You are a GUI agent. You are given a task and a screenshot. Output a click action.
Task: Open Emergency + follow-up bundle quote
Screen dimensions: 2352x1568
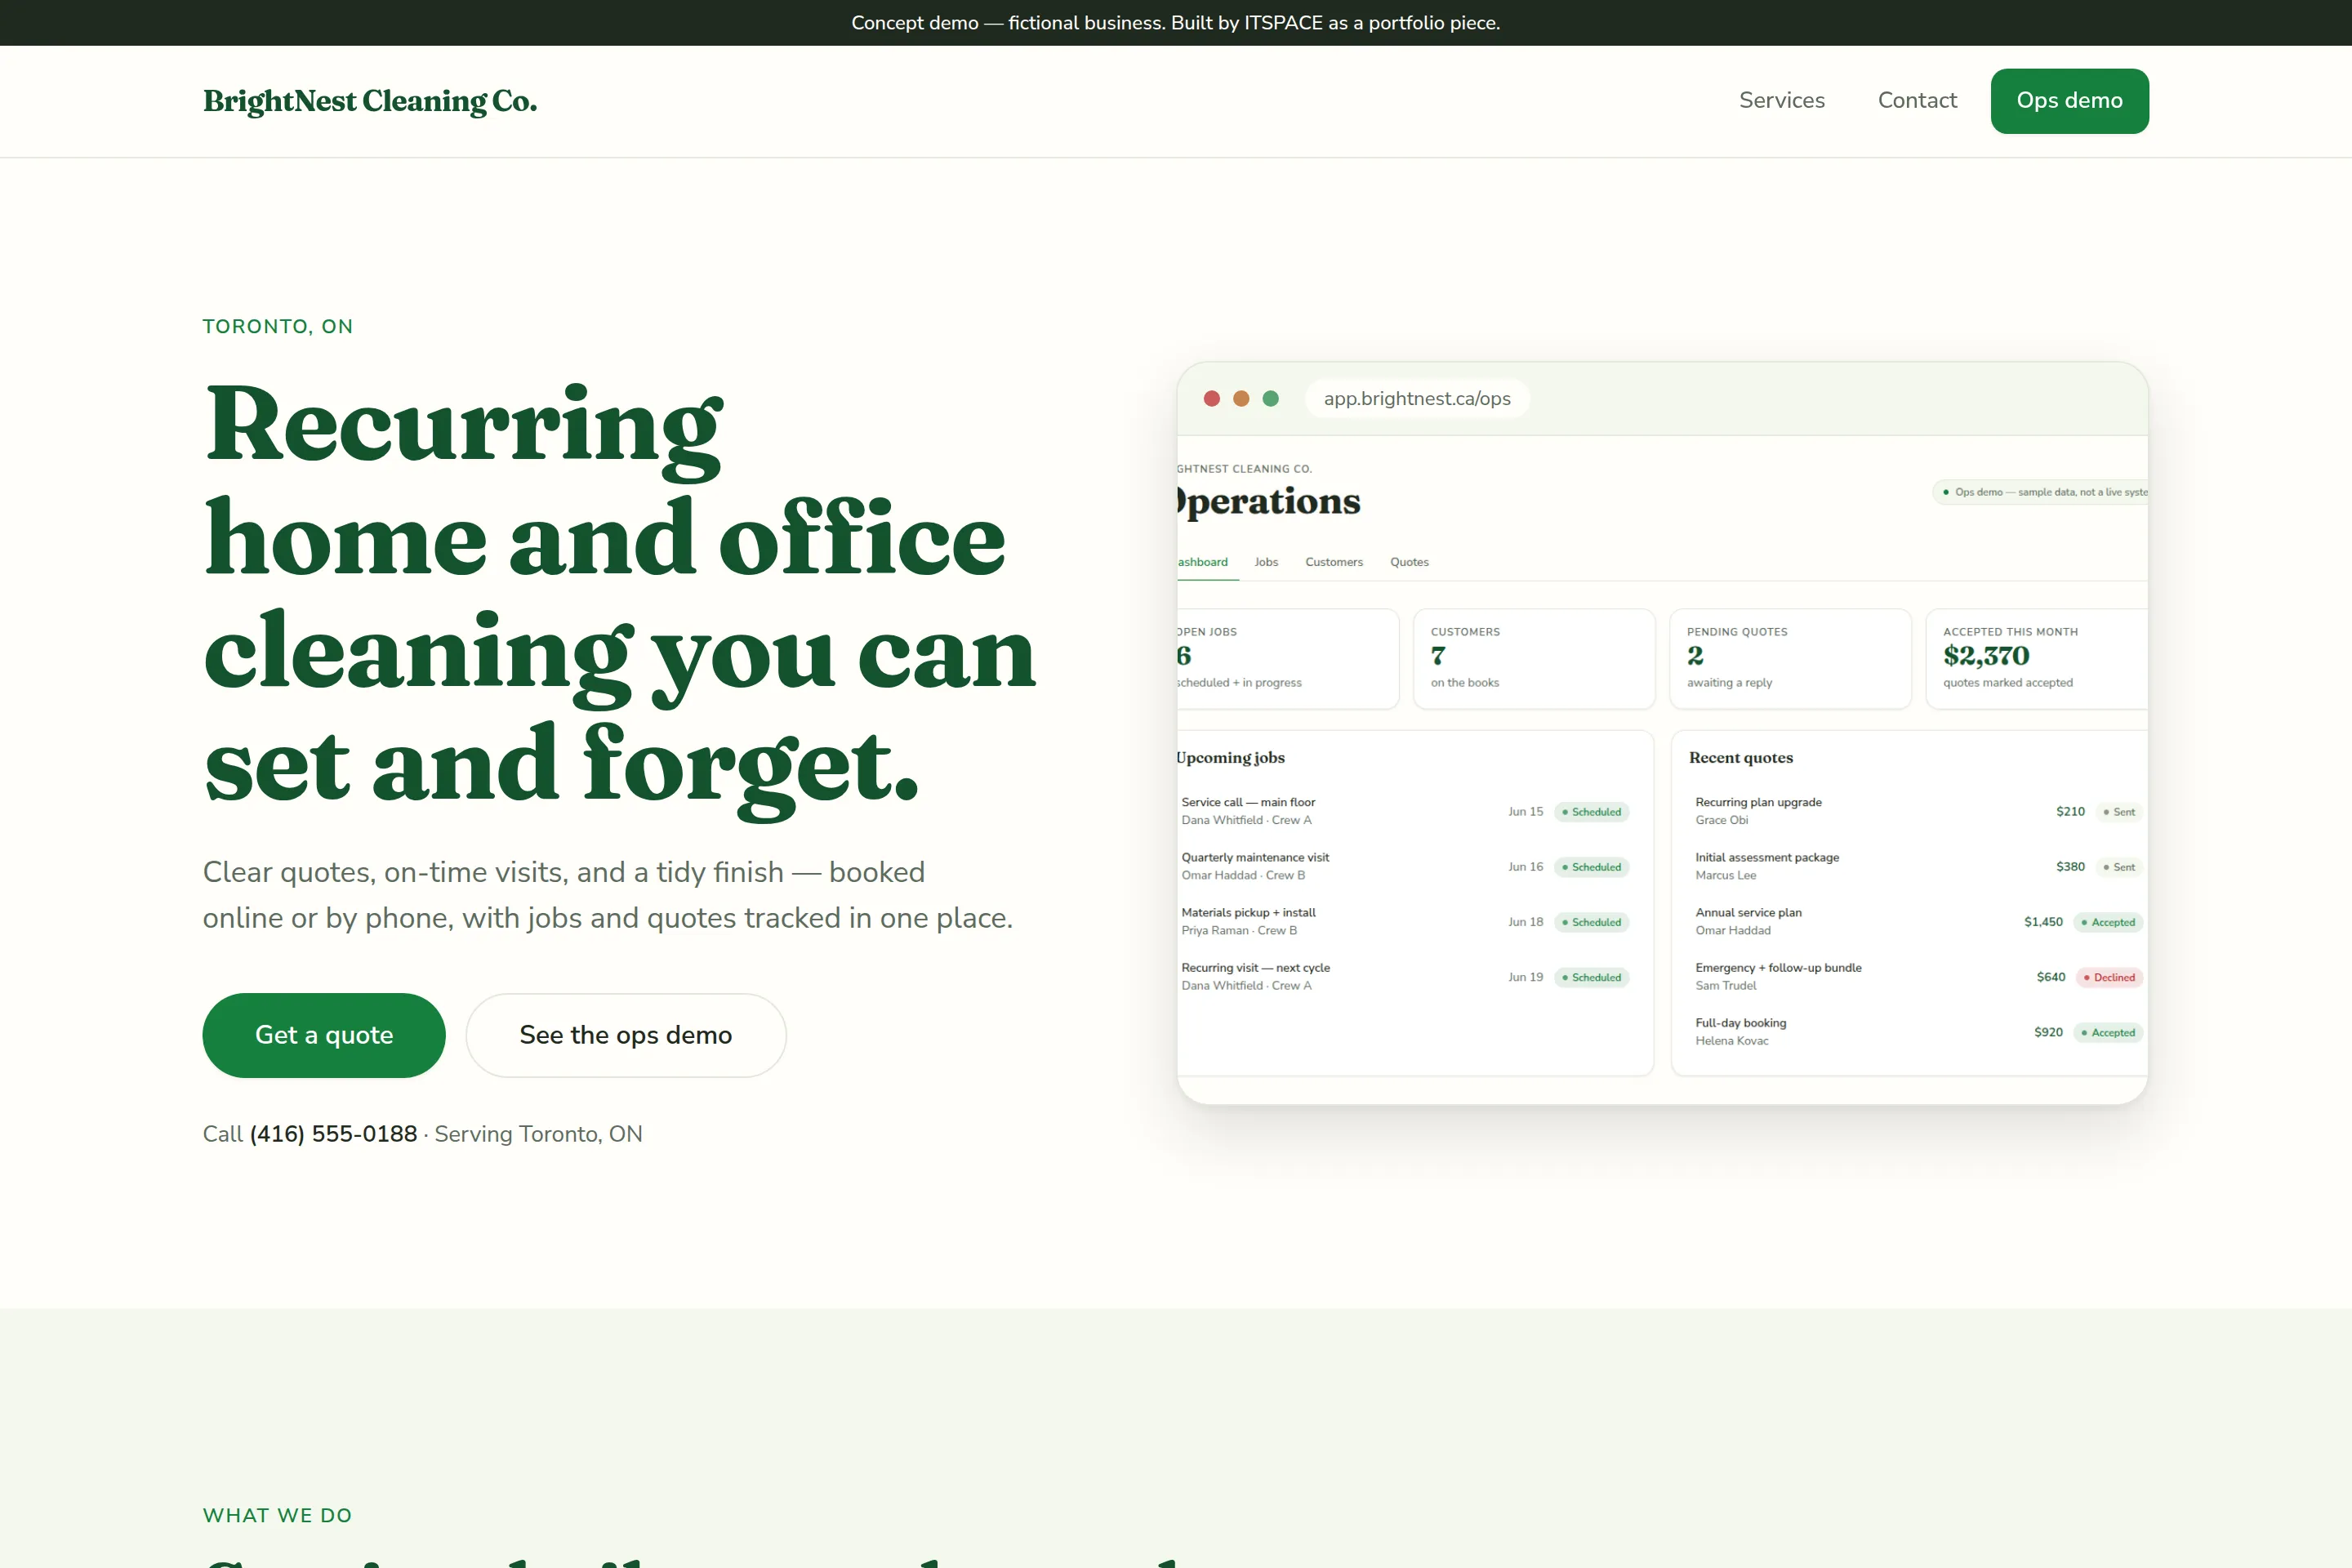(1919, 976)
